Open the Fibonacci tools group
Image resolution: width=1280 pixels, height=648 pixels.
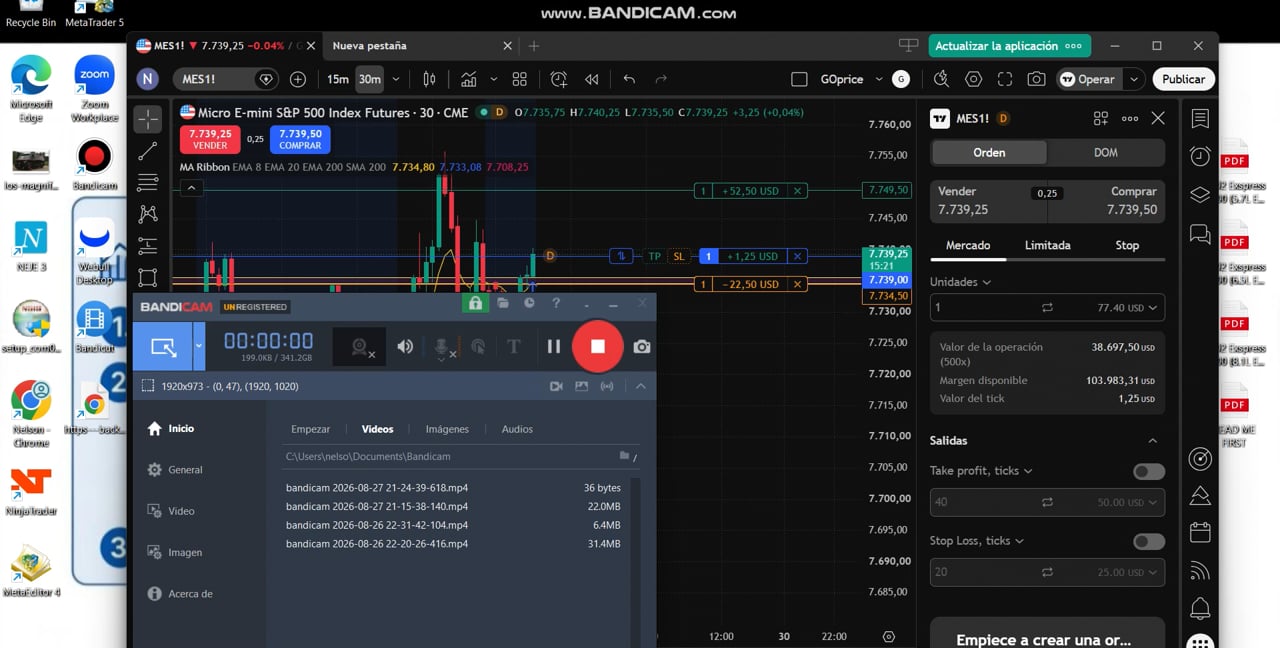148,182
